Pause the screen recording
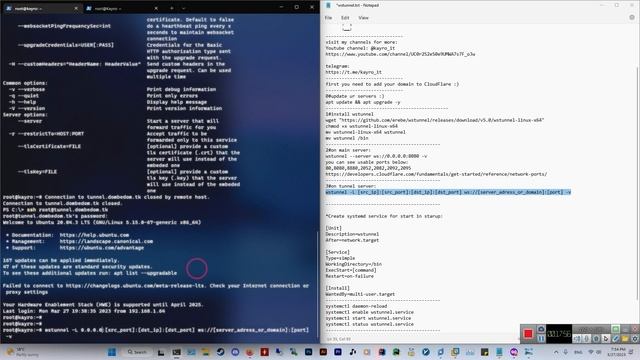This screenshot has width=640, height=360. 541,338
